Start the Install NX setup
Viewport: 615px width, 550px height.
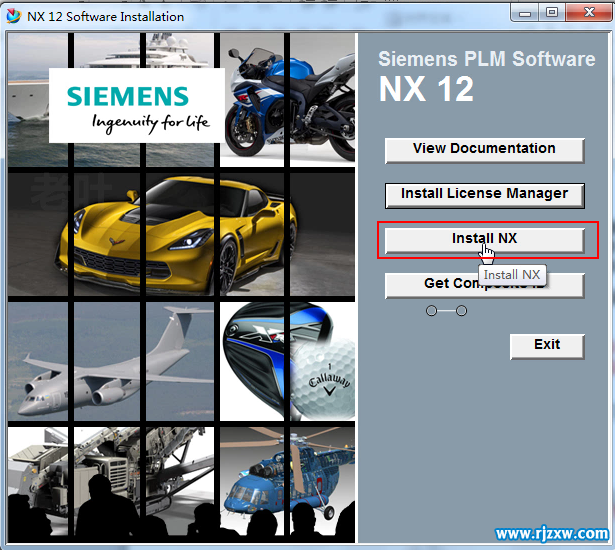pyautogui.click(x=484, y=240)
